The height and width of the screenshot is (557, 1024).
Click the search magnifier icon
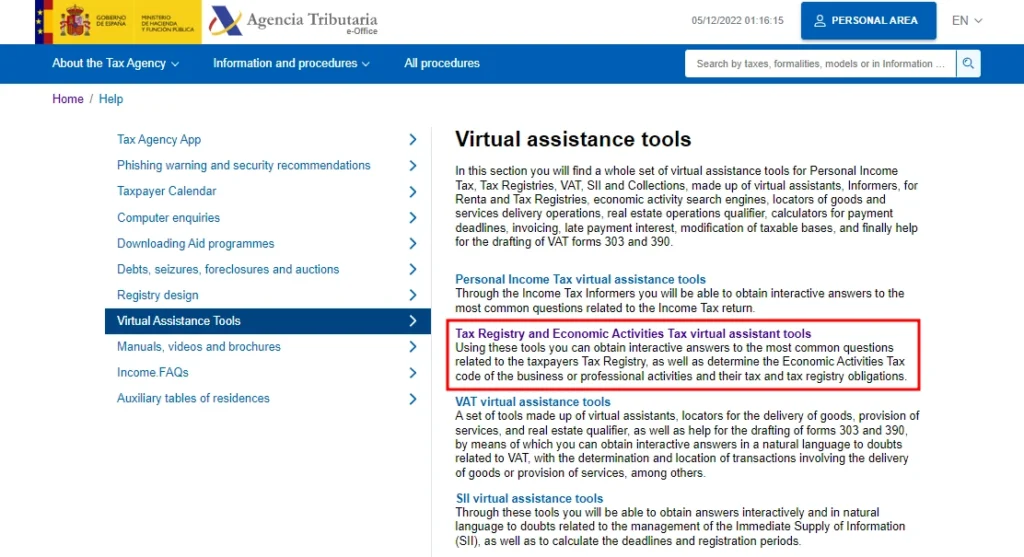coord(967,64)
